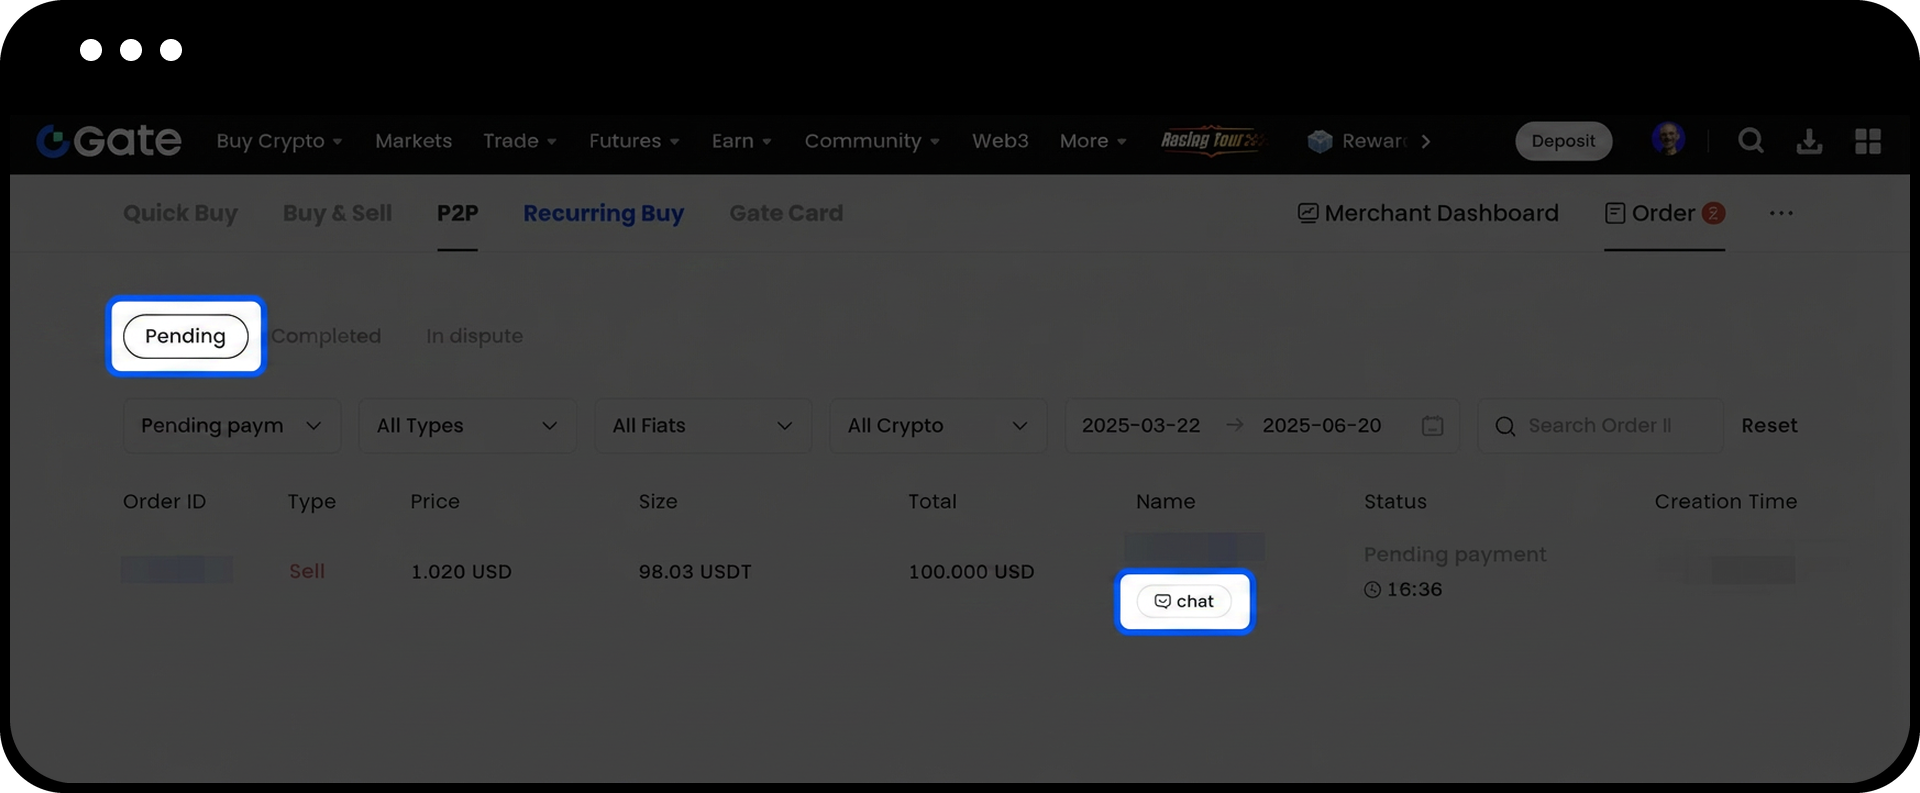Open chat with the counterparty
The height and width of the screenshot is (793, 1920).
(1184, 601)
